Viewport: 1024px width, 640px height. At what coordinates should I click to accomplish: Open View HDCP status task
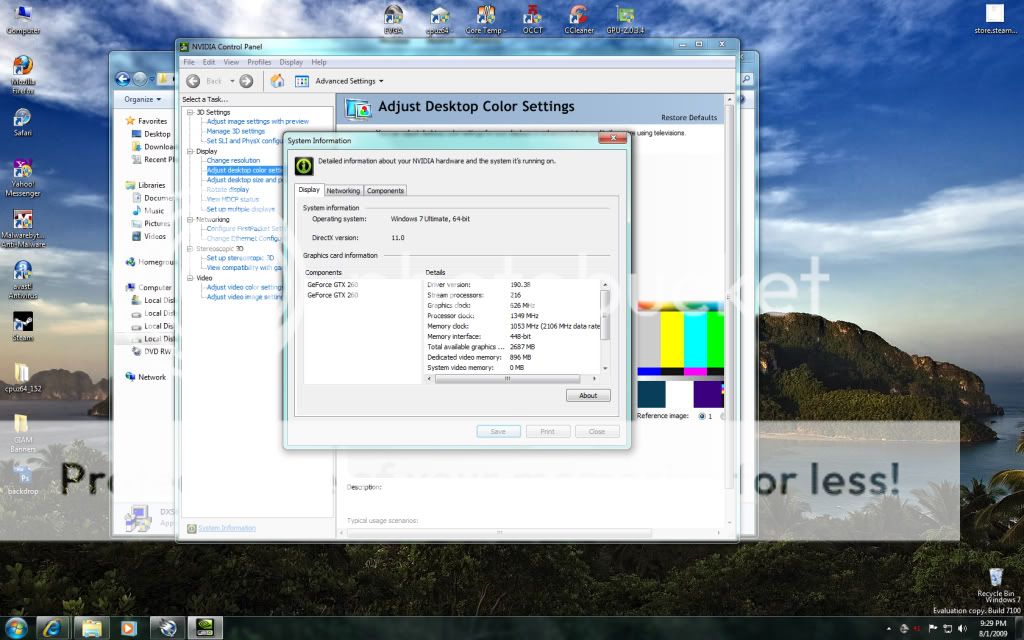tap(232, 199)
